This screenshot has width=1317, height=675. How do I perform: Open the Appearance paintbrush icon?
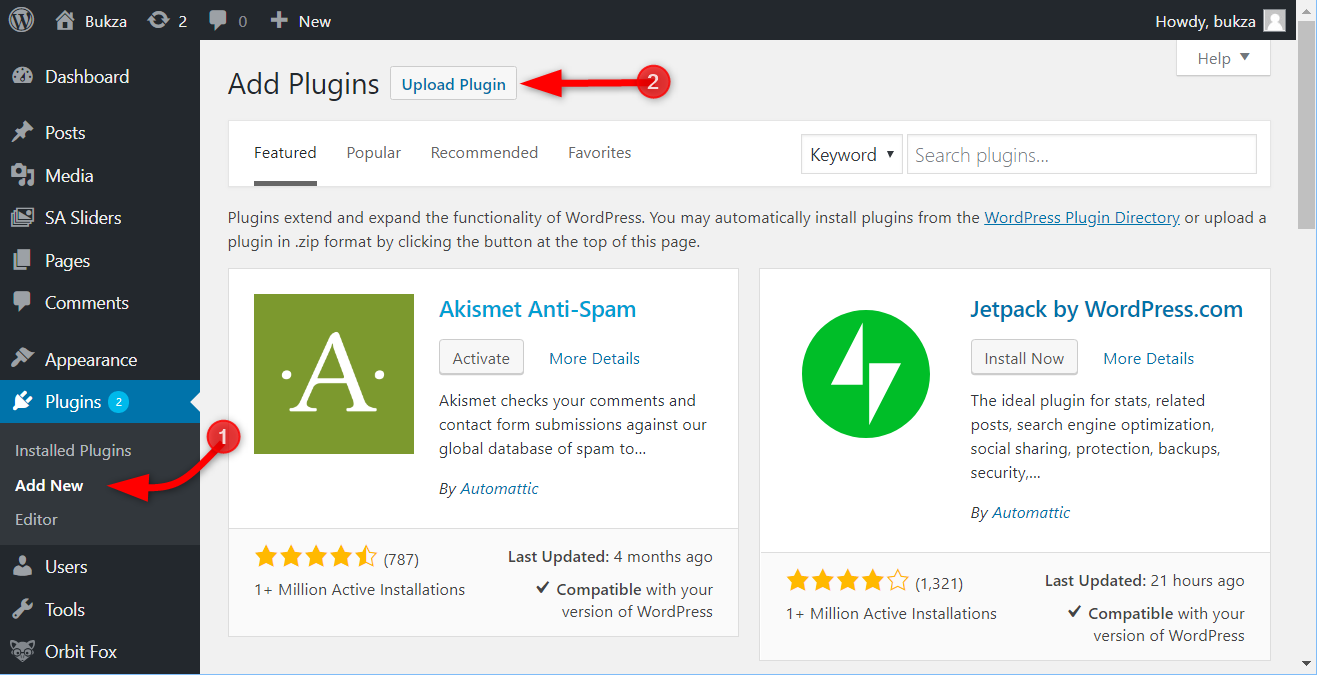click(x=23, y=359)
